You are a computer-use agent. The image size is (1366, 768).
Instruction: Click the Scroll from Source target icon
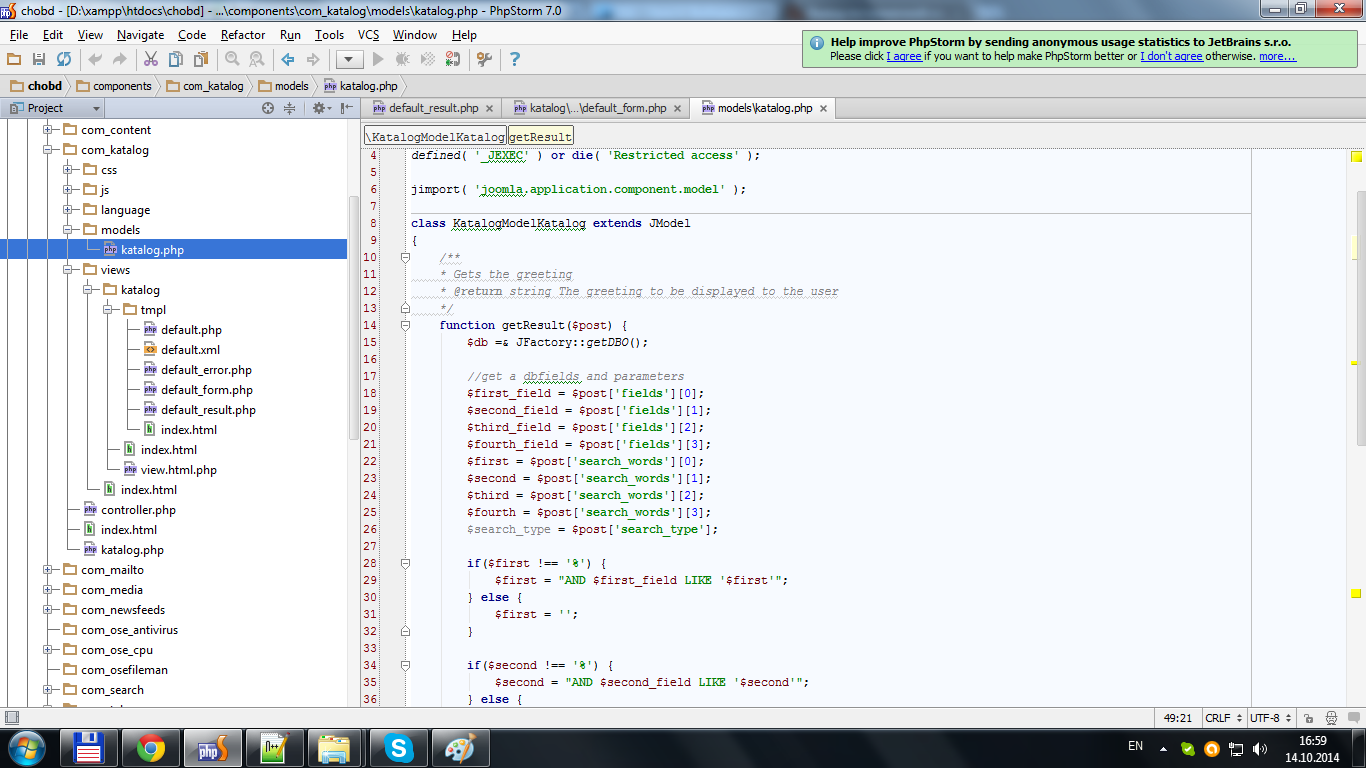268,108
